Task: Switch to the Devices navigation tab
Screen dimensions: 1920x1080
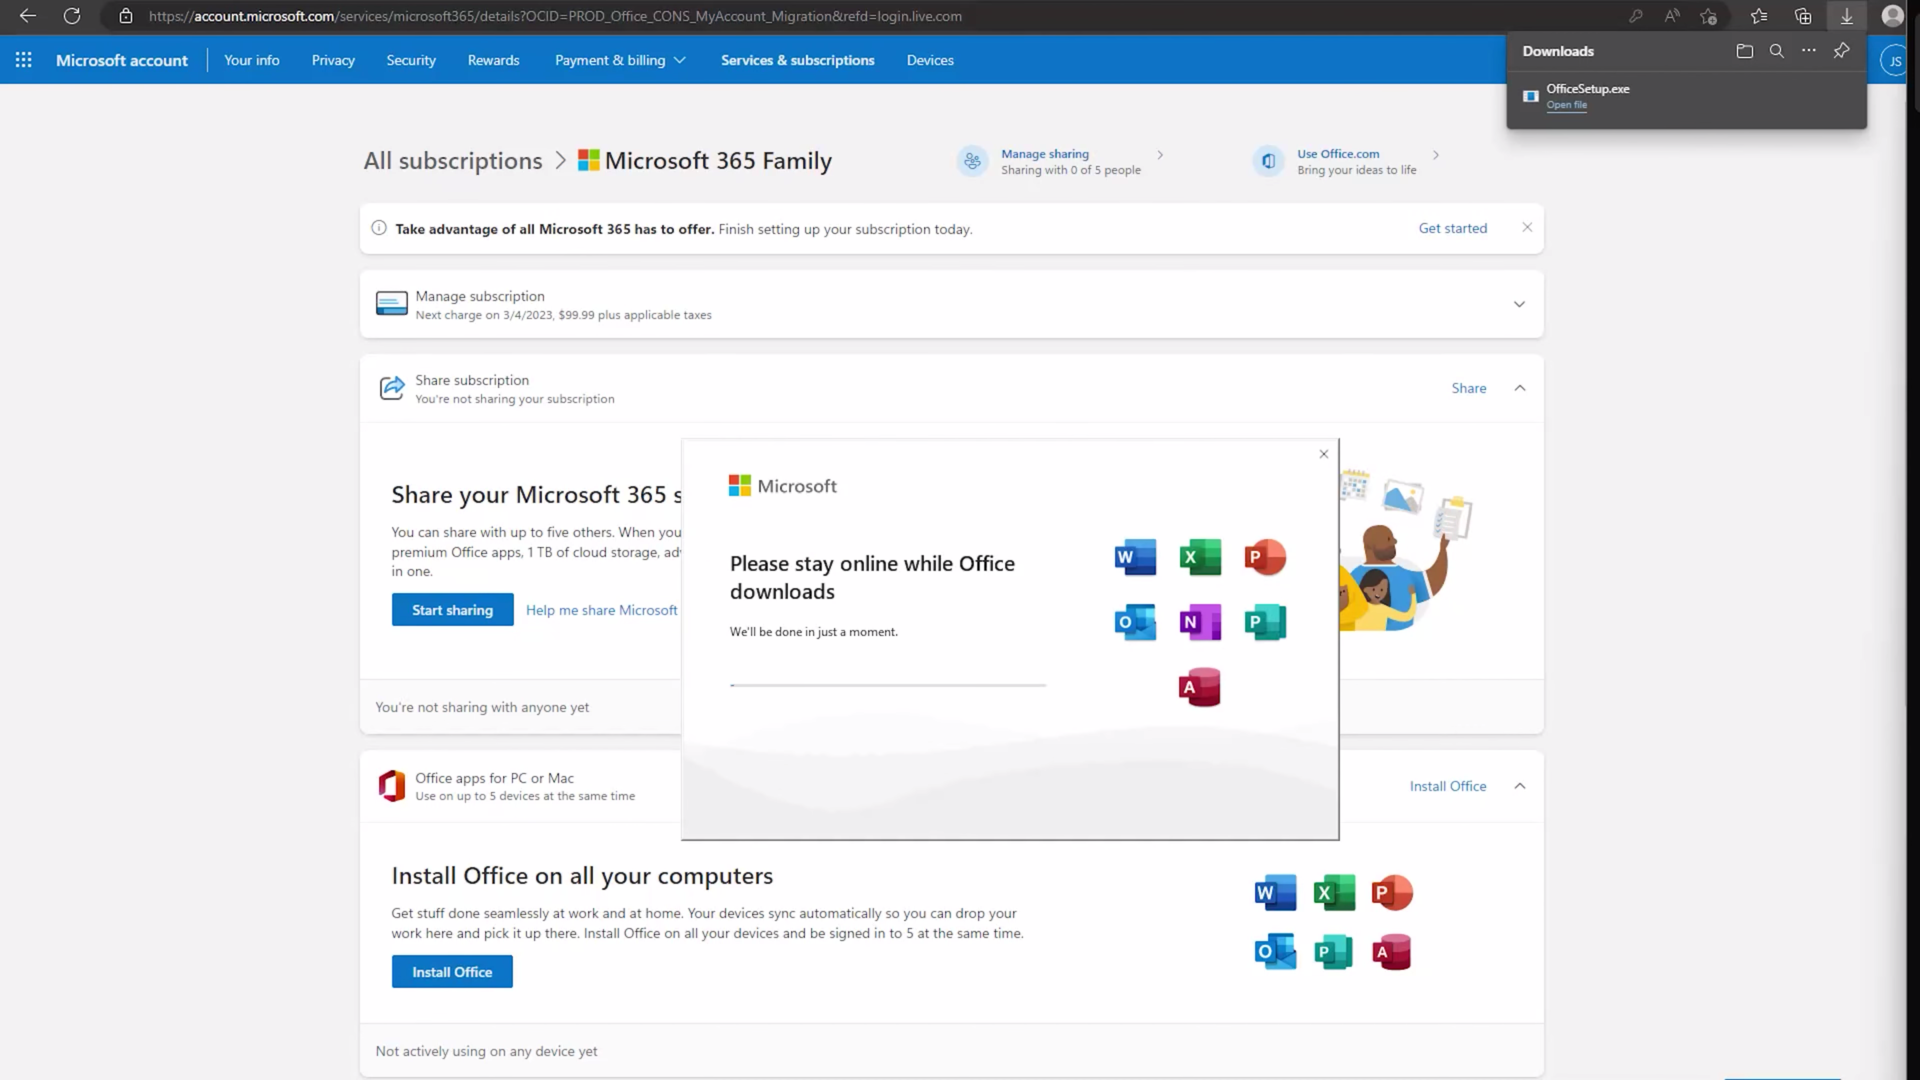Action: (930, 60)
